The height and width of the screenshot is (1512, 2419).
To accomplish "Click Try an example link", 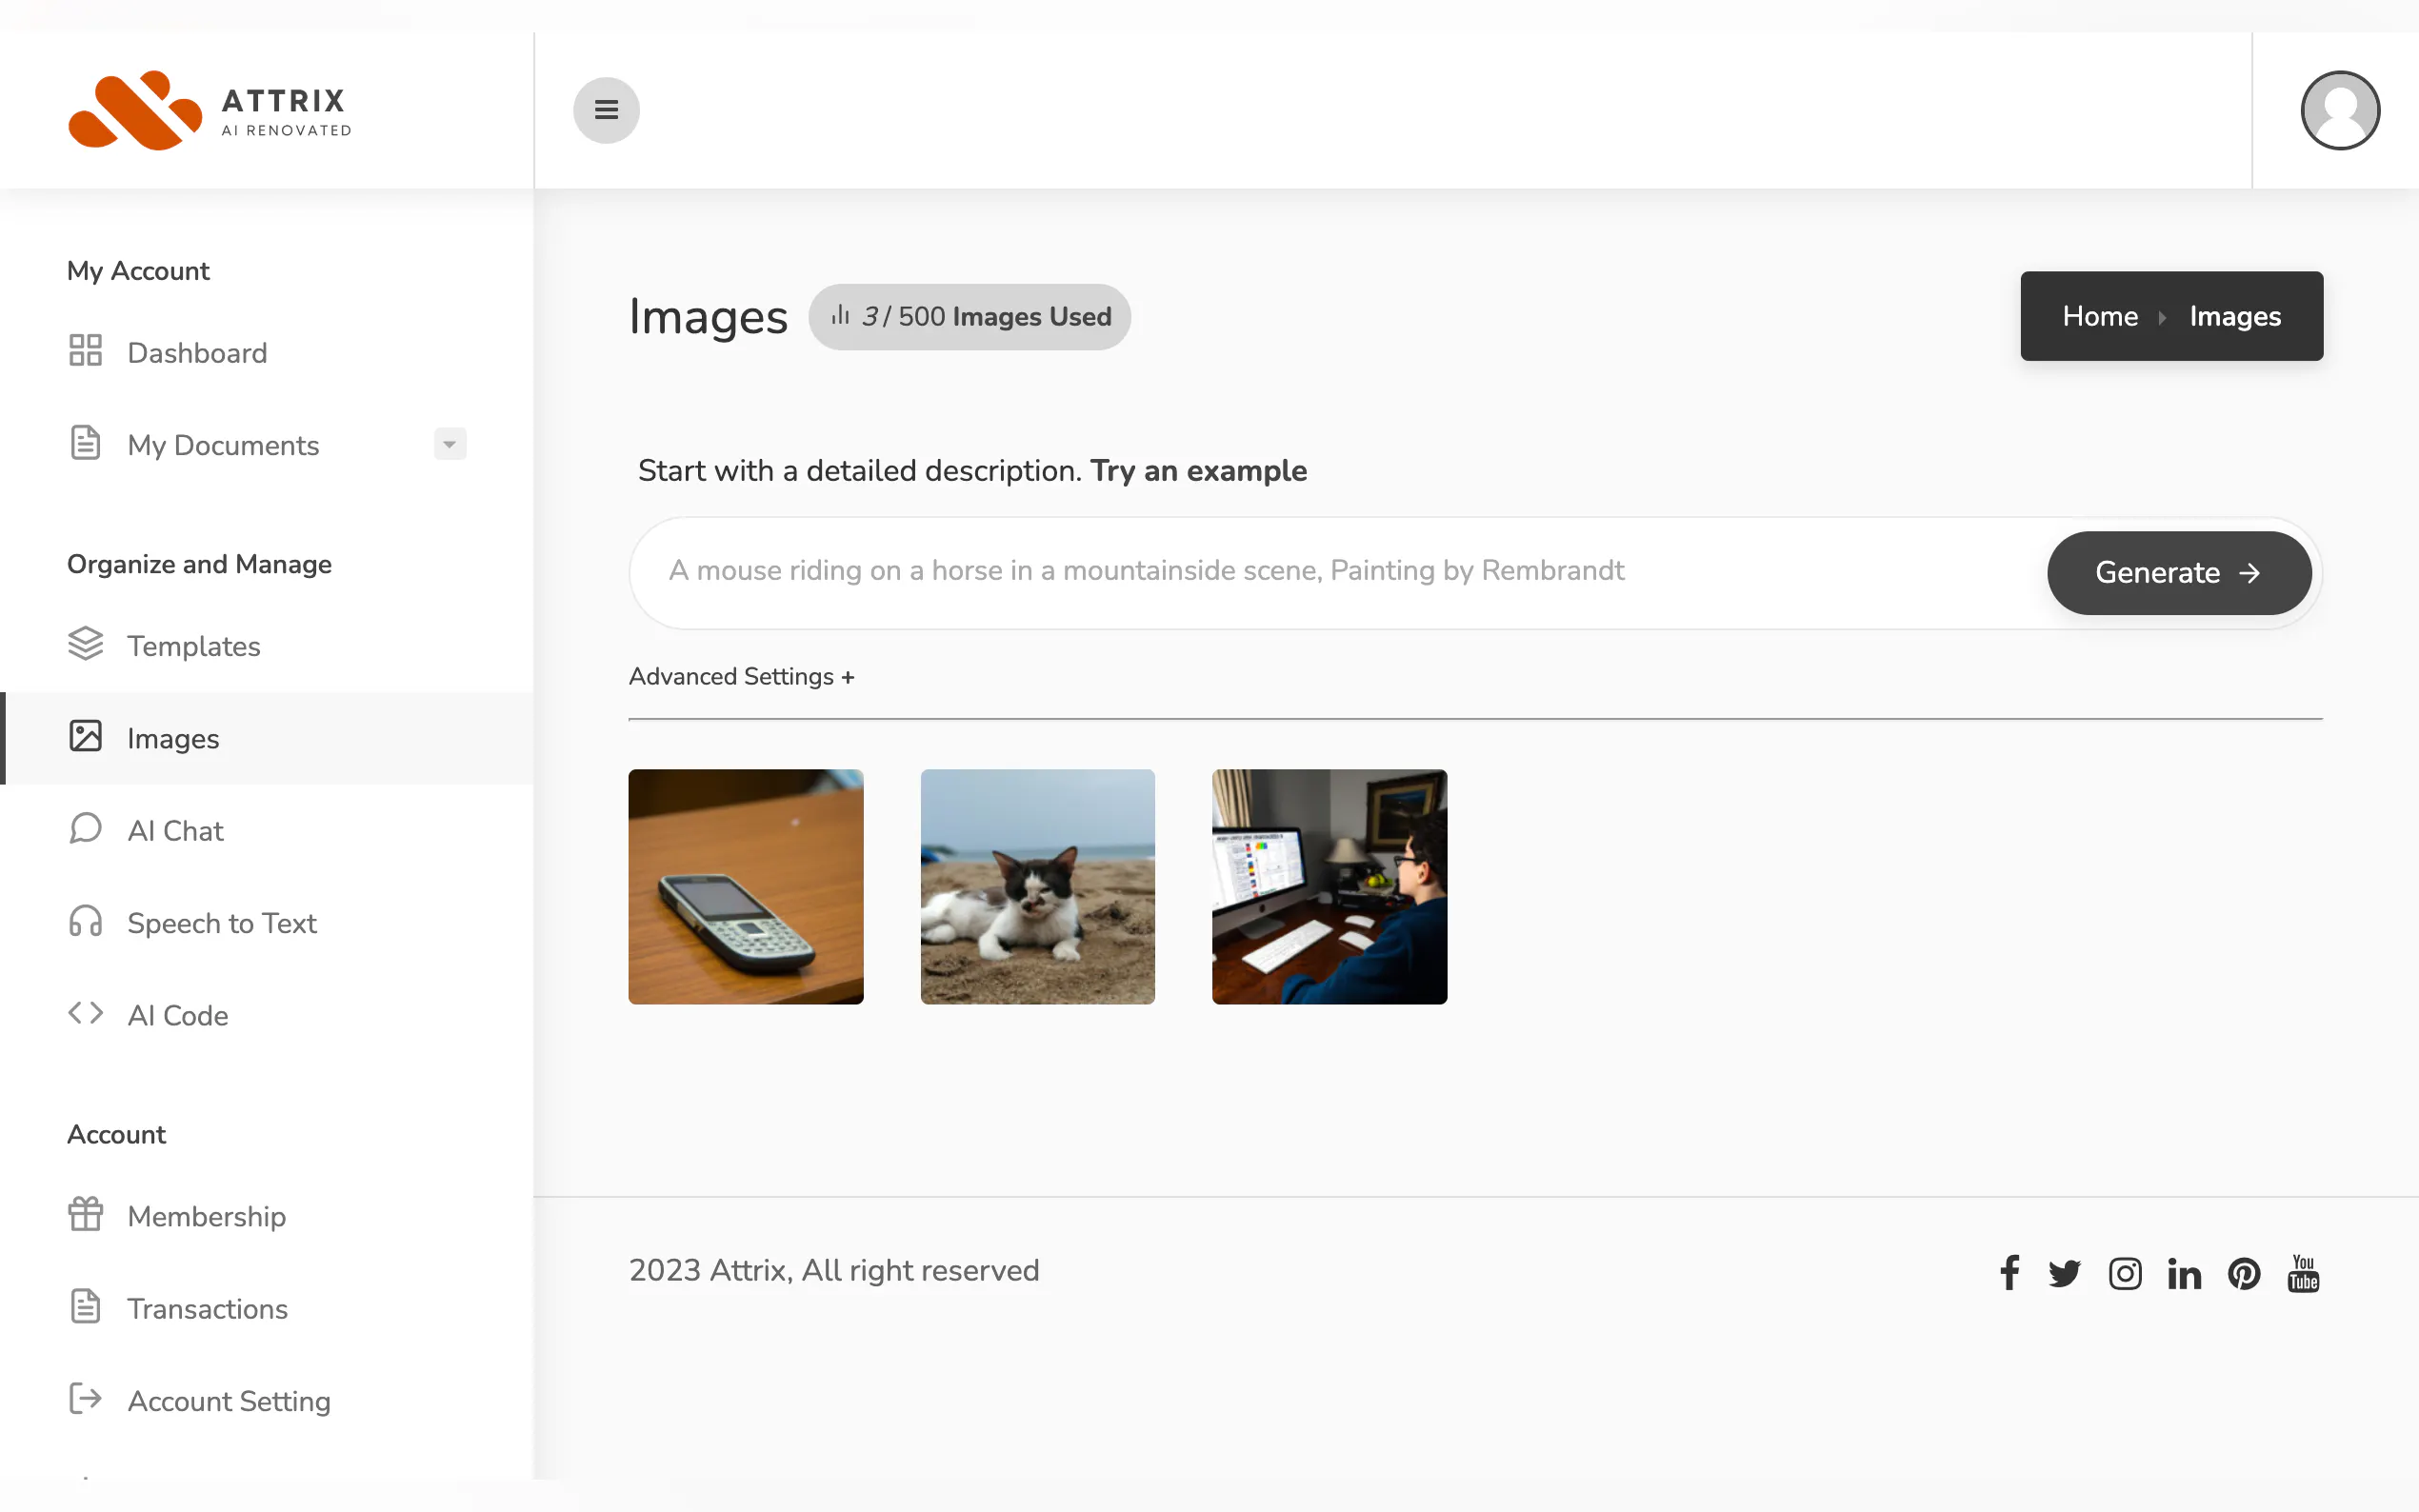I will coord(1198,471).
